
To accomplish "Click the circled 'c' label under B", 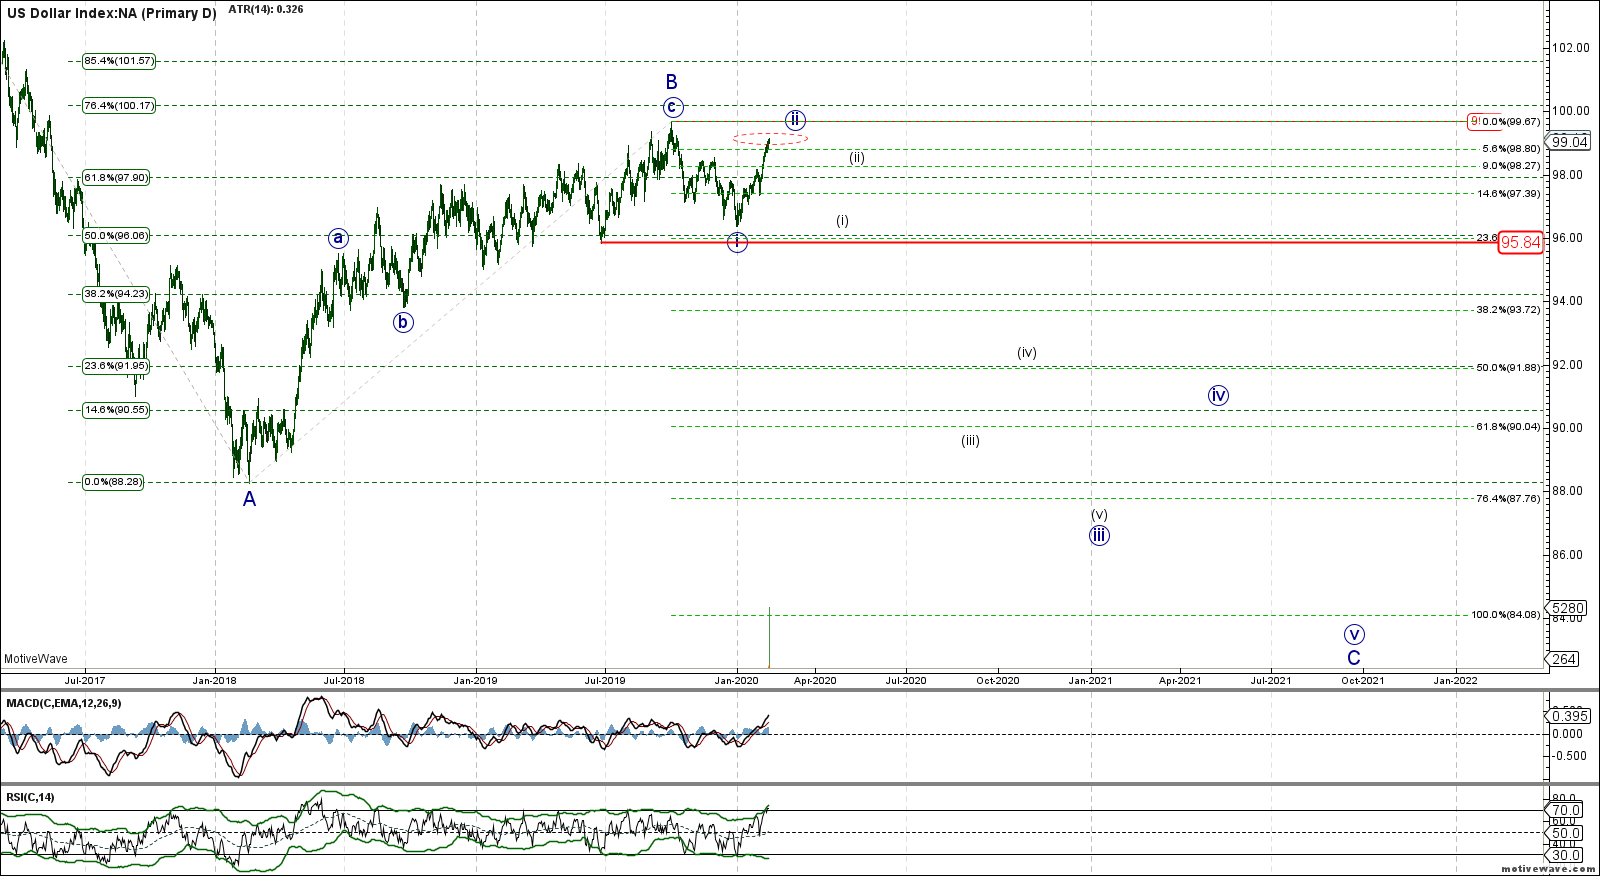I will click(x=672, y=107).
